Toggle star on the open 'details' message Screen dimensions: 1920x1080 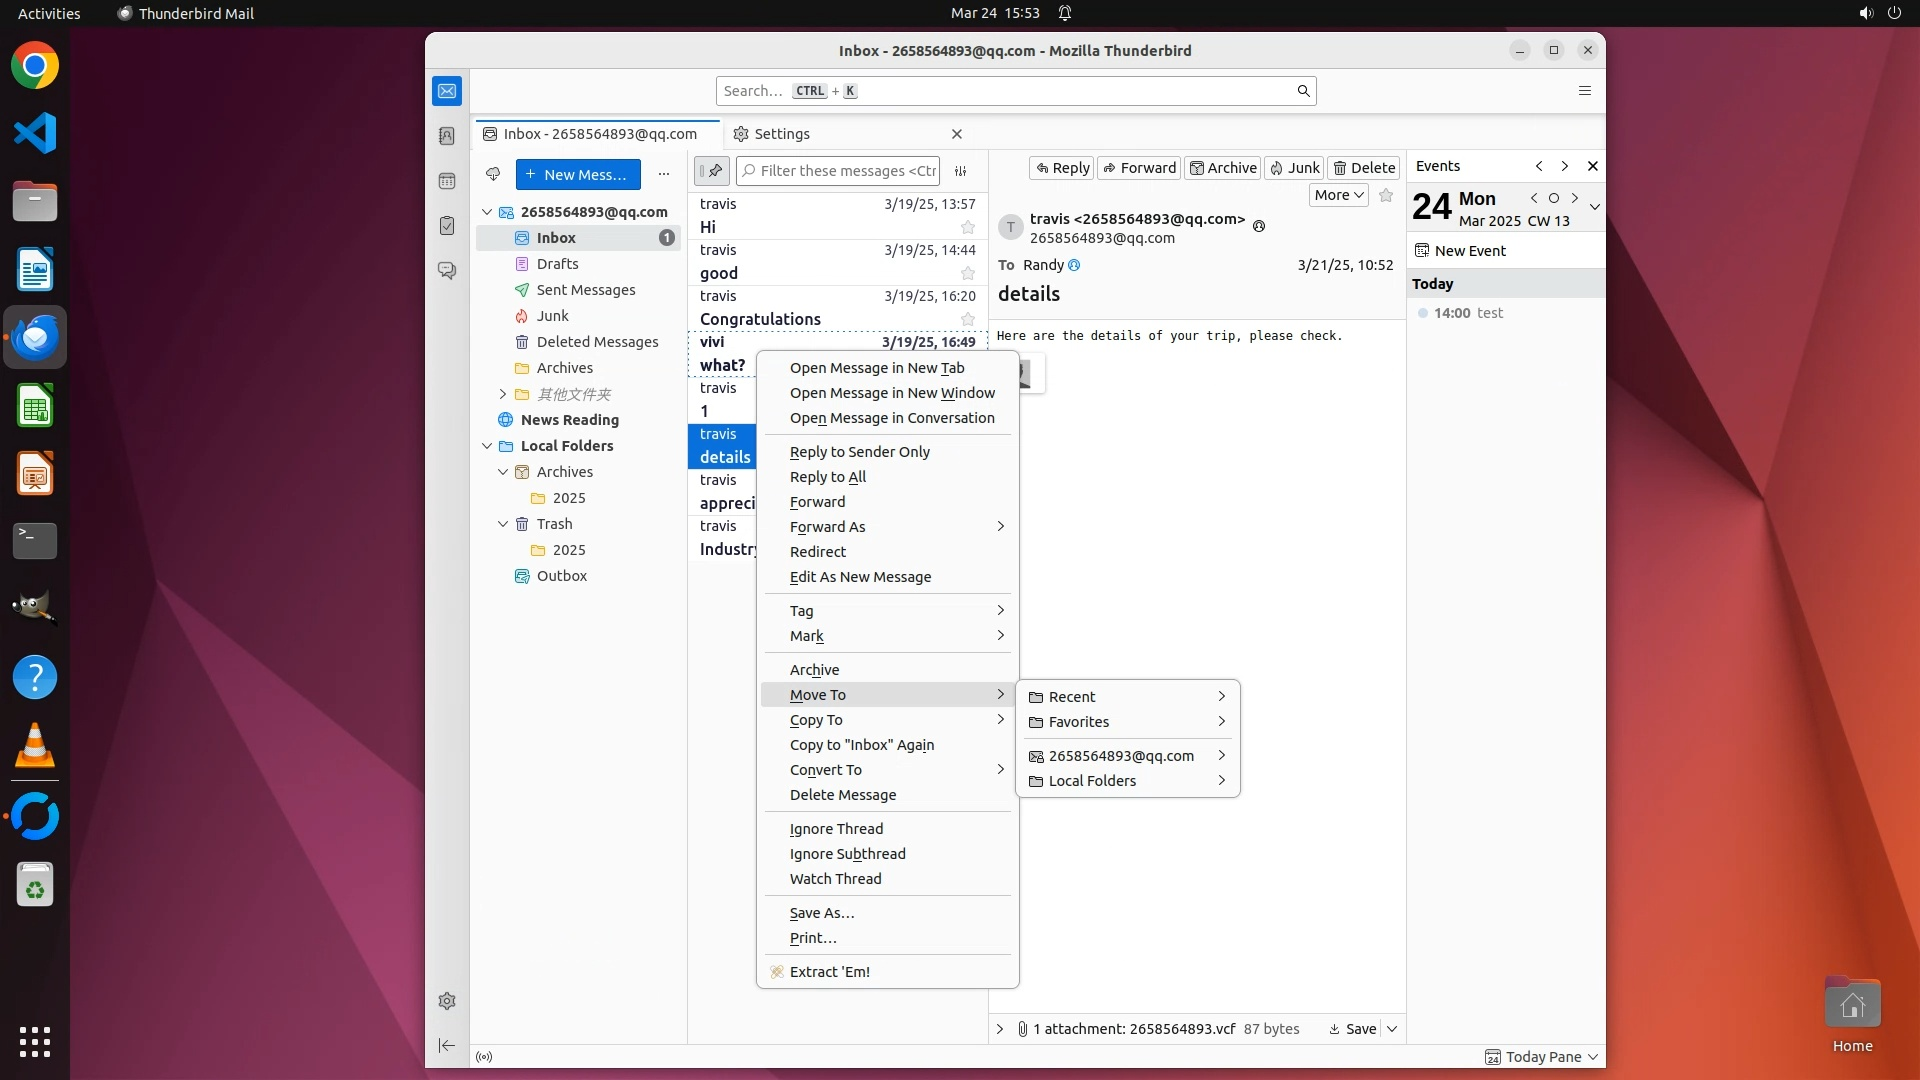click(1386, 196)
